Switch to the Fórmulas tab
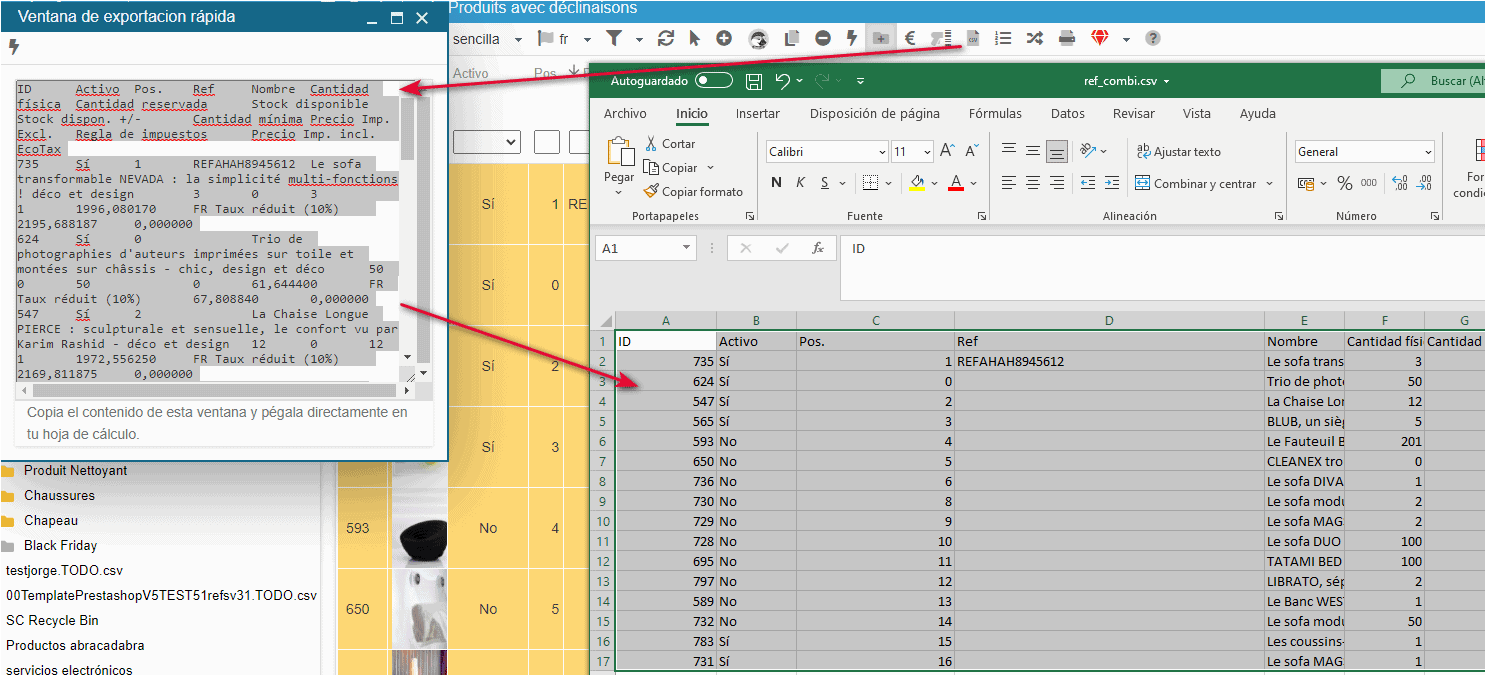Image resolution: width=1485 pixels, height=675 pixels. point(995,114)
